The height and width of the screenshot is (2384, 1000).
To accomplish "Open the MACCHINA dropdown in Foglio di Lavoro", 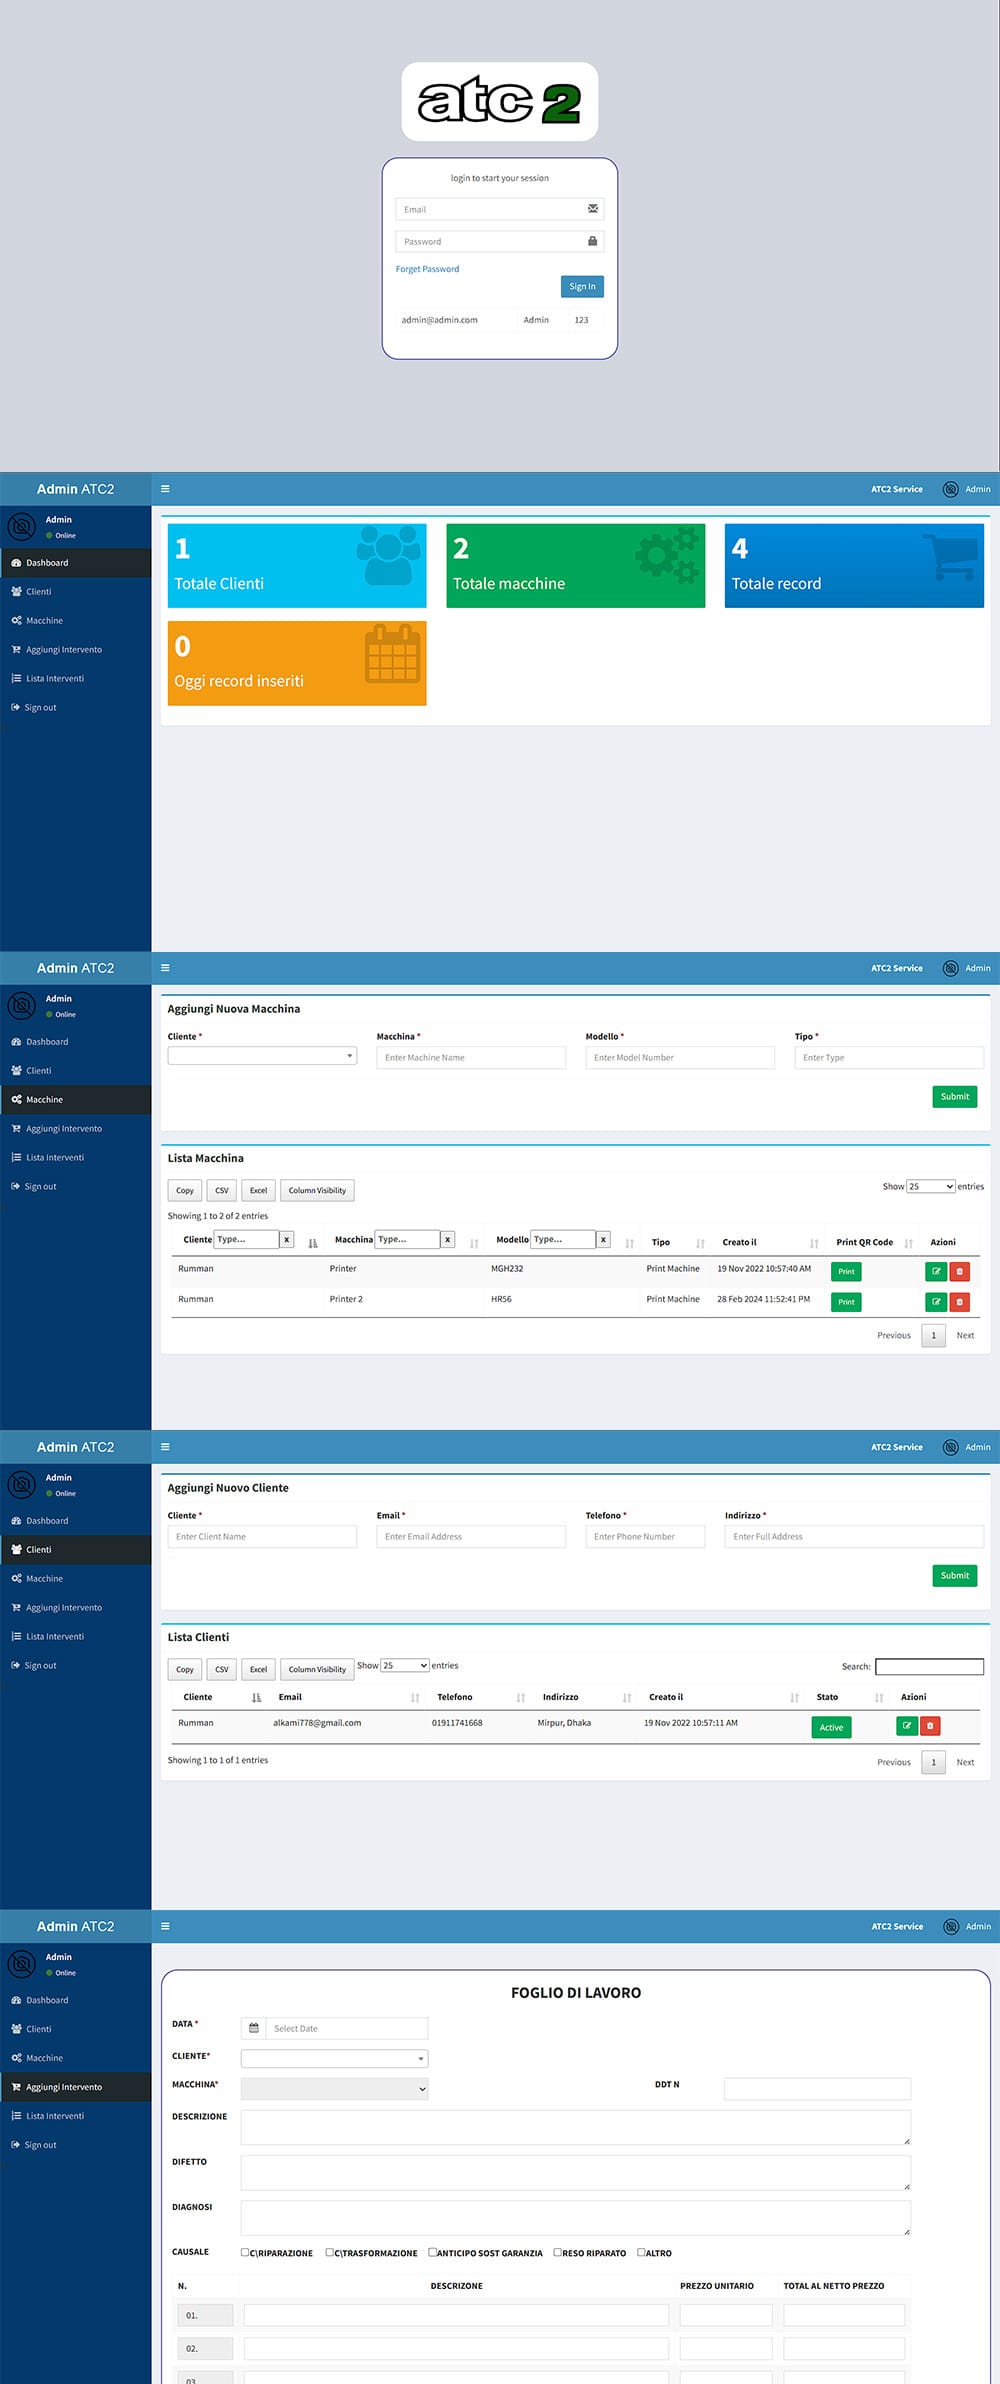I will (334, 2089).
